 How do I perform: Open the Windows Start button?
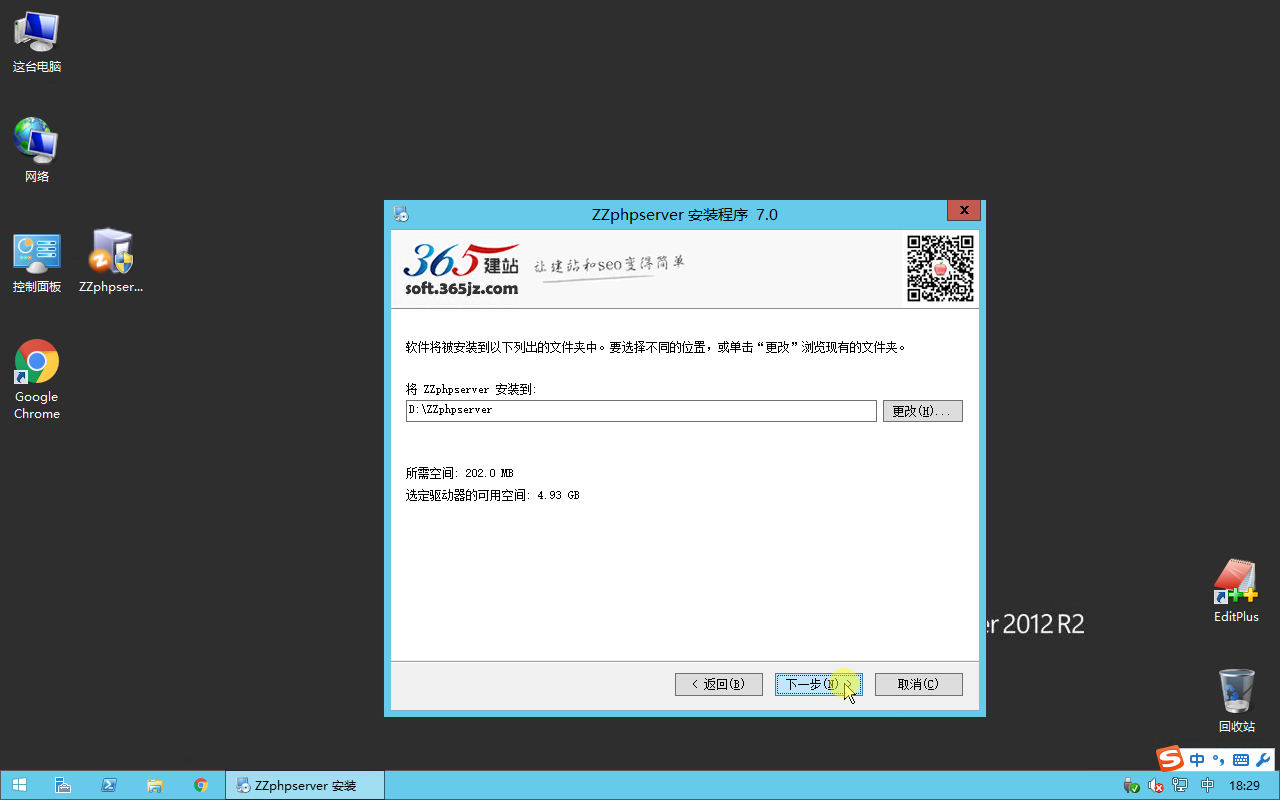tap(19, 785)
